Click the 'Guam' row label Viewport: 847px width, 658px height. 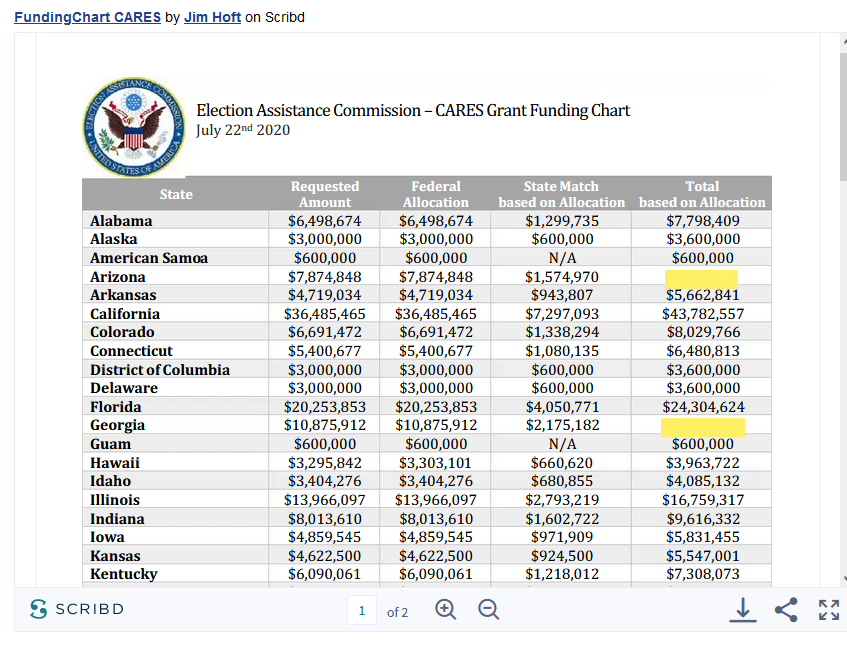click(110, 444)
